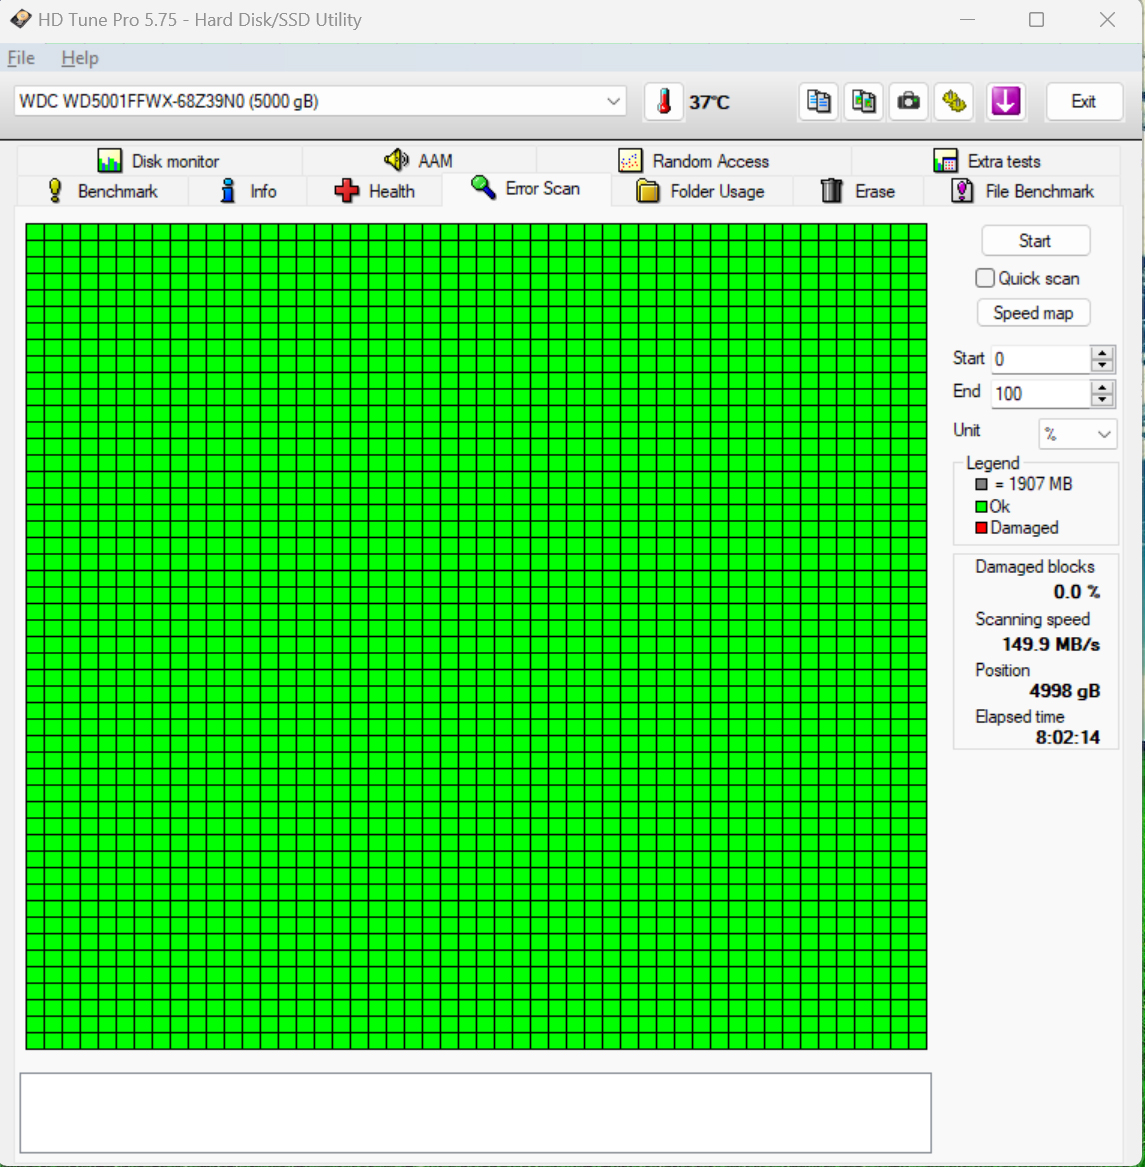This screenshot has width=1145, height=1167.
Task: Click the red cross Health icon
Action: click(x=346, y=191)
